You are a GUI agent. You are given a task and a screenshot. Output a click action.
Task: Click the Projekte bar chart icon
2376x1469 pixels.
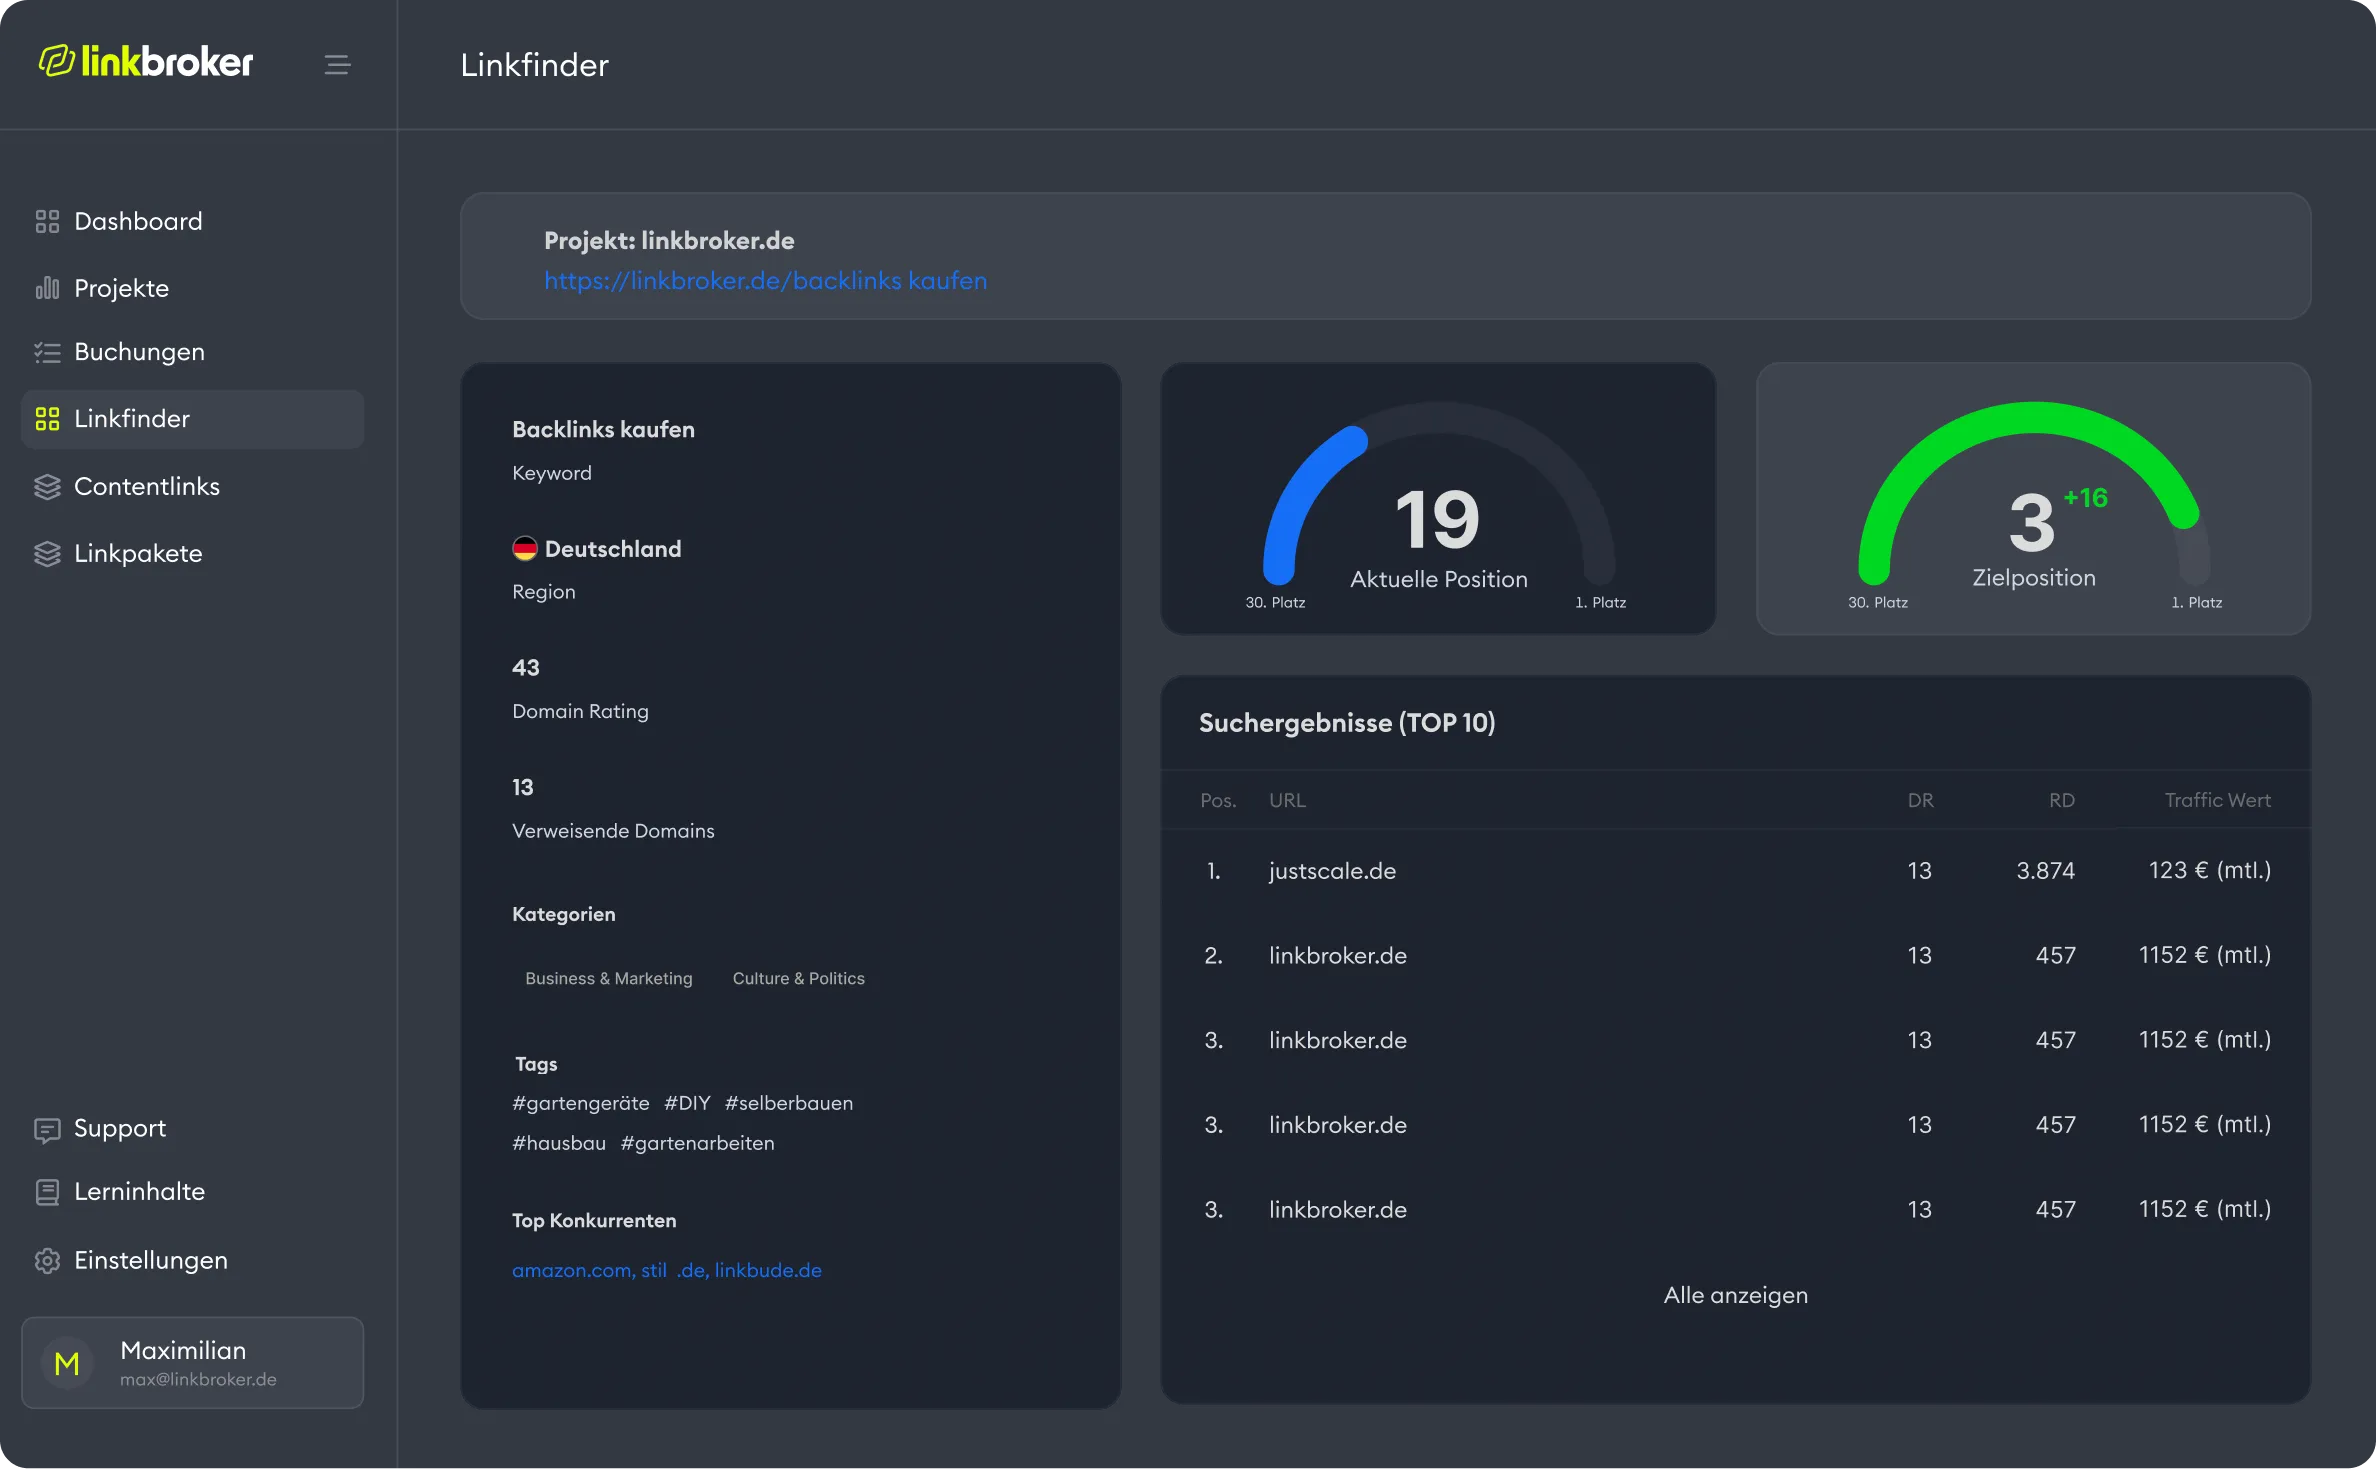point(47,288)
